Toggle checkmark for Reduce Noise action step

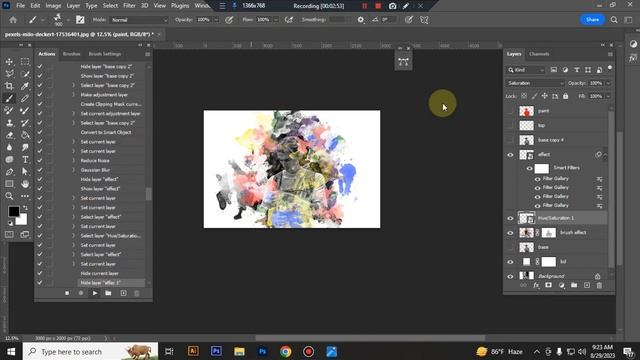(40, 160)
